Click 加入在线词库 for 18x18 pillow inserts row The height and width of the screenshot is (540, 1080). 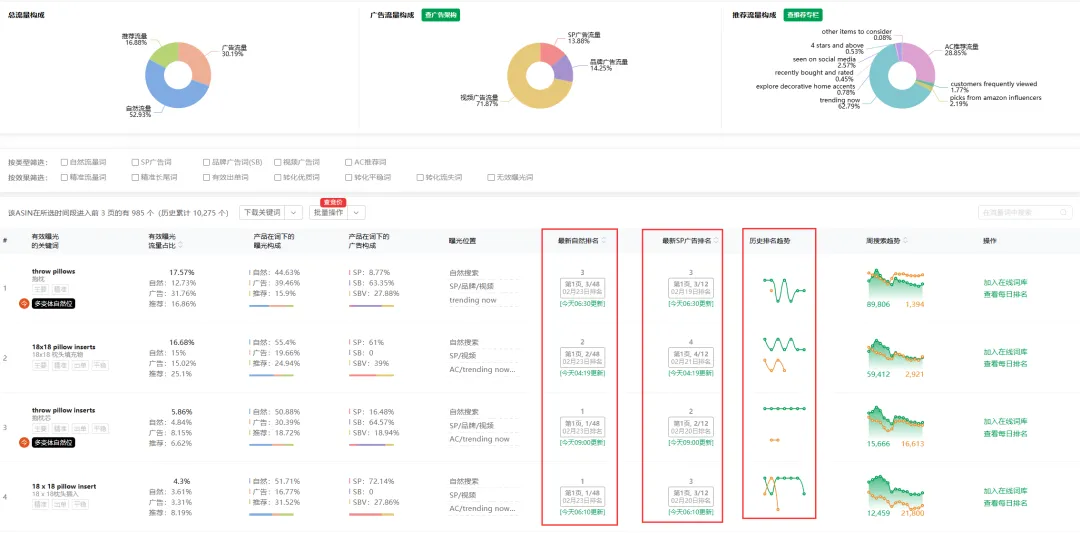[x=1006, y=352]
